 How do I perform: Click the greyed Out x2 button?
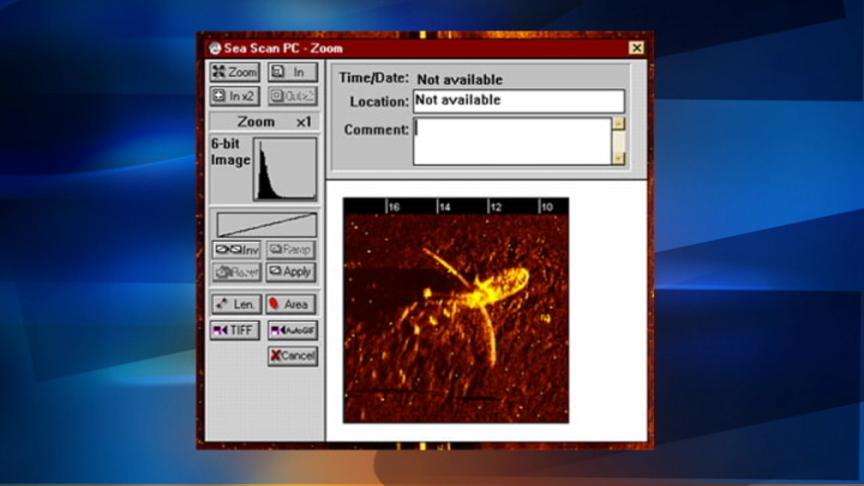click(293, 96)
